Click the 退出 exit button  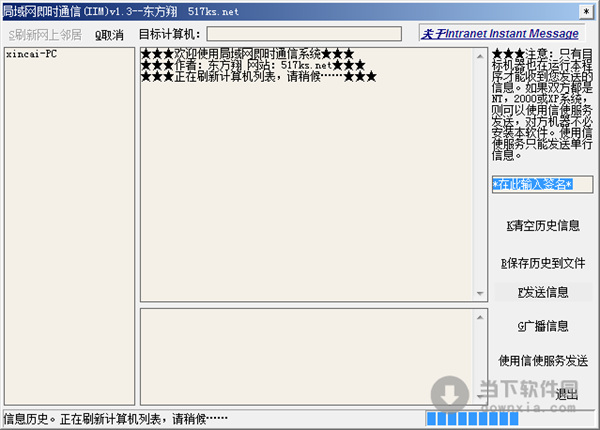coord(567,394)
